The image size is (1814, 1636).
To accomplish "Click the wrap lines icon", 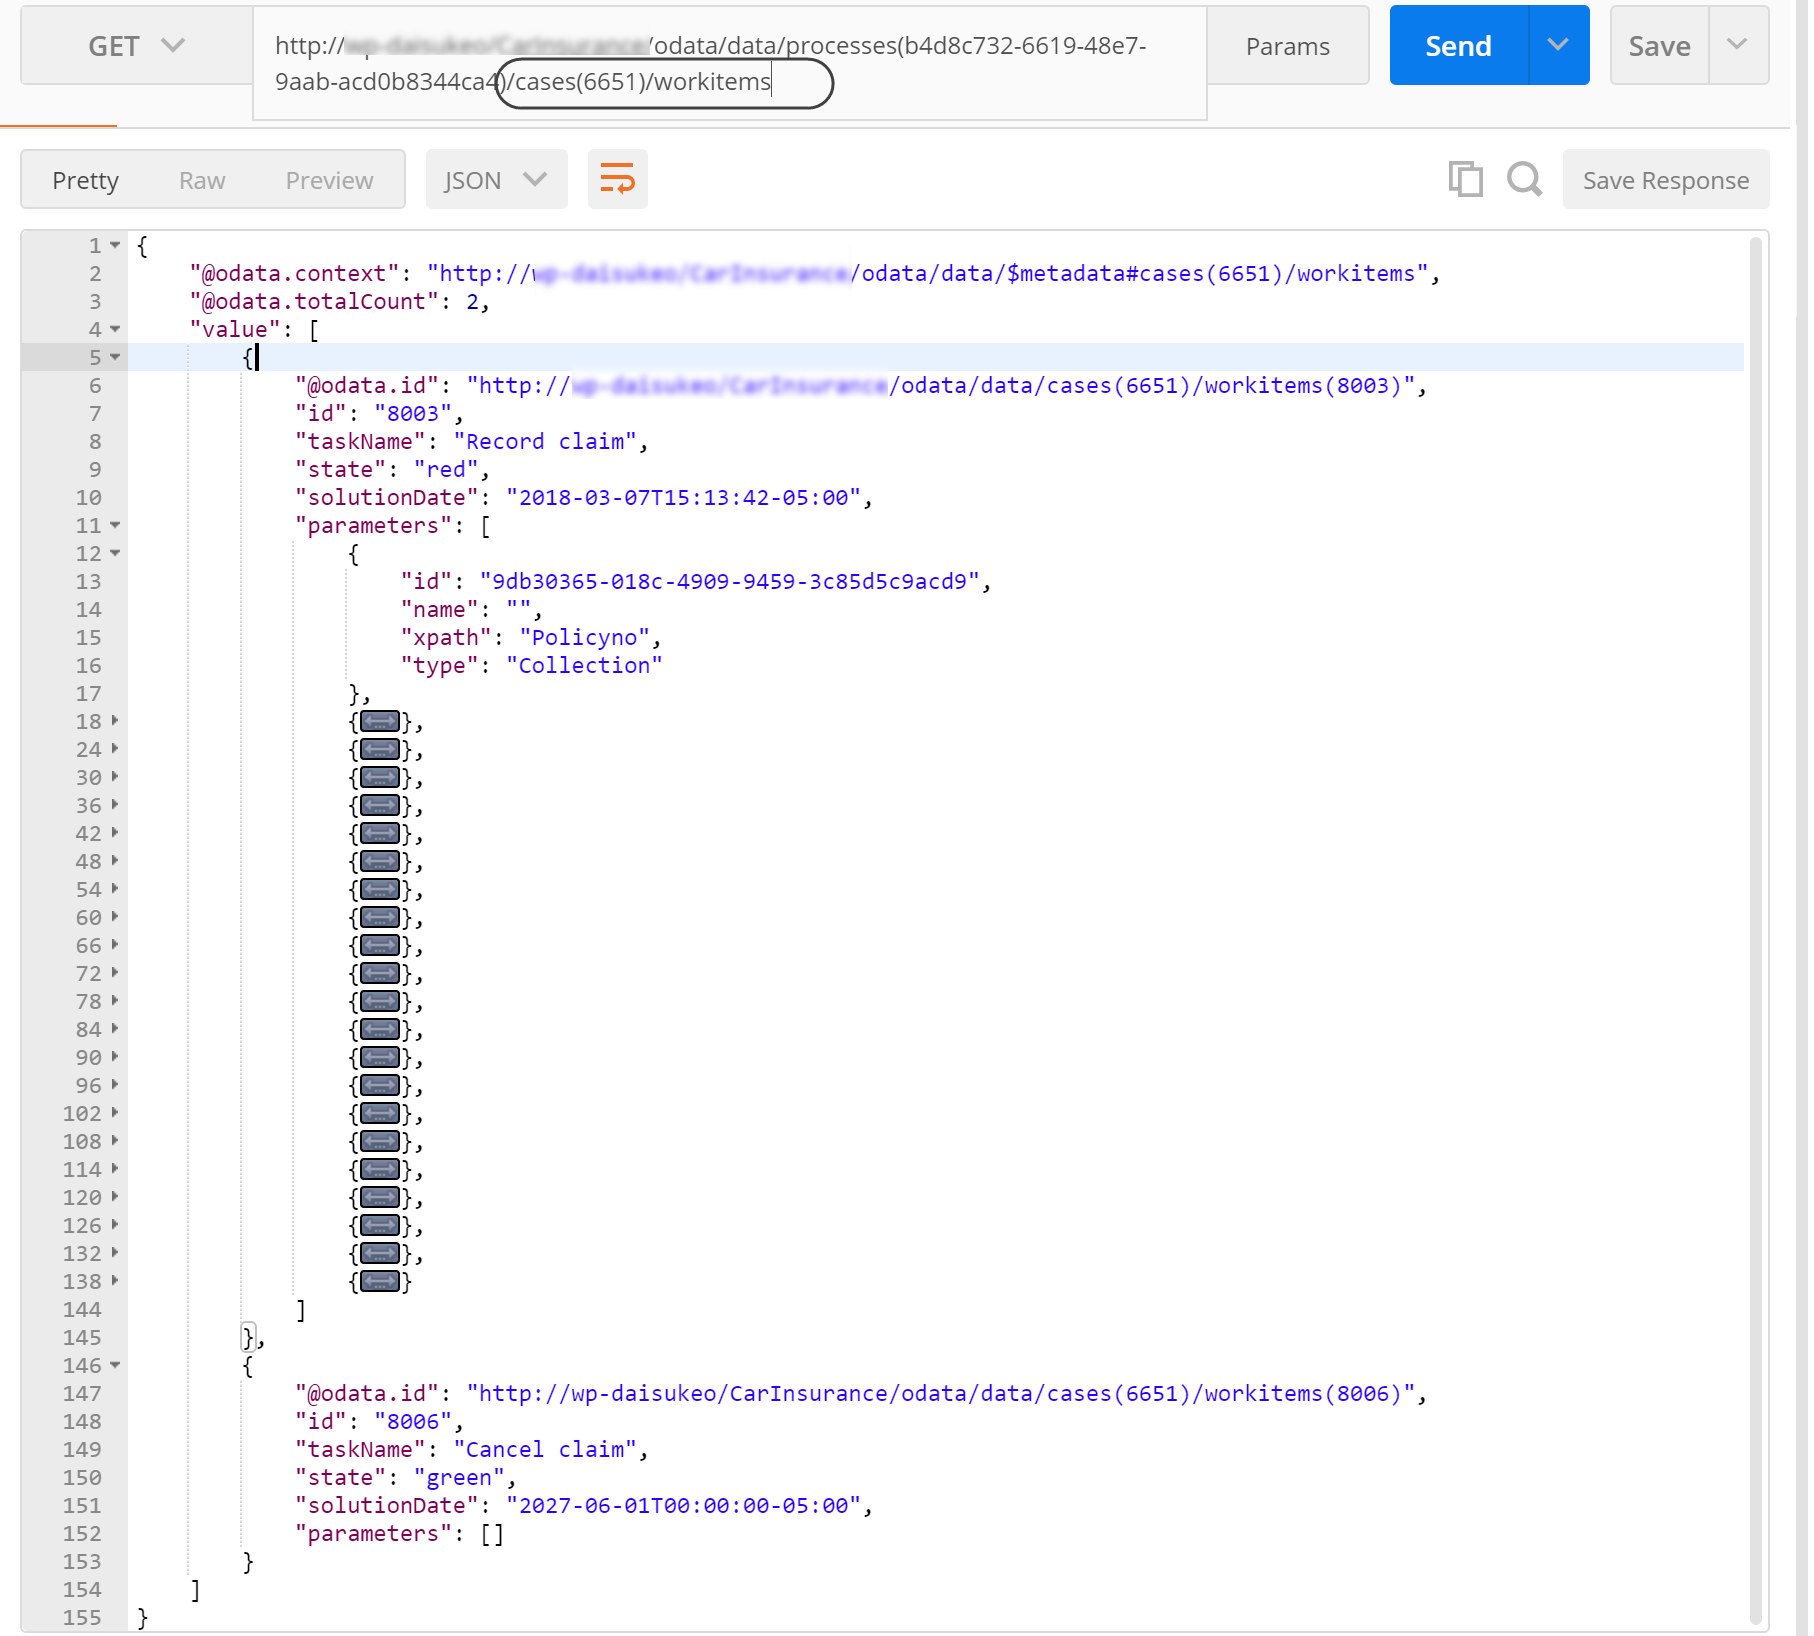I will coord(617,180).
